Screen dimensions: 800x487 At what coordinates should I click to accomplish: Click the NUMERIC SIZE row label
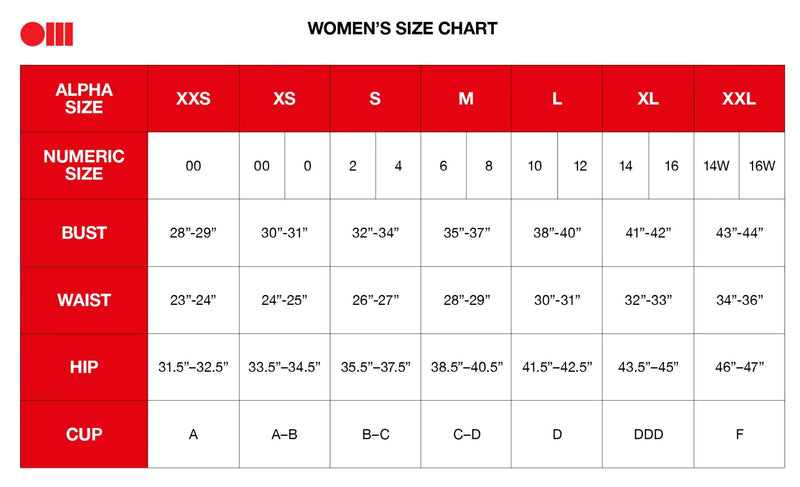84,165
